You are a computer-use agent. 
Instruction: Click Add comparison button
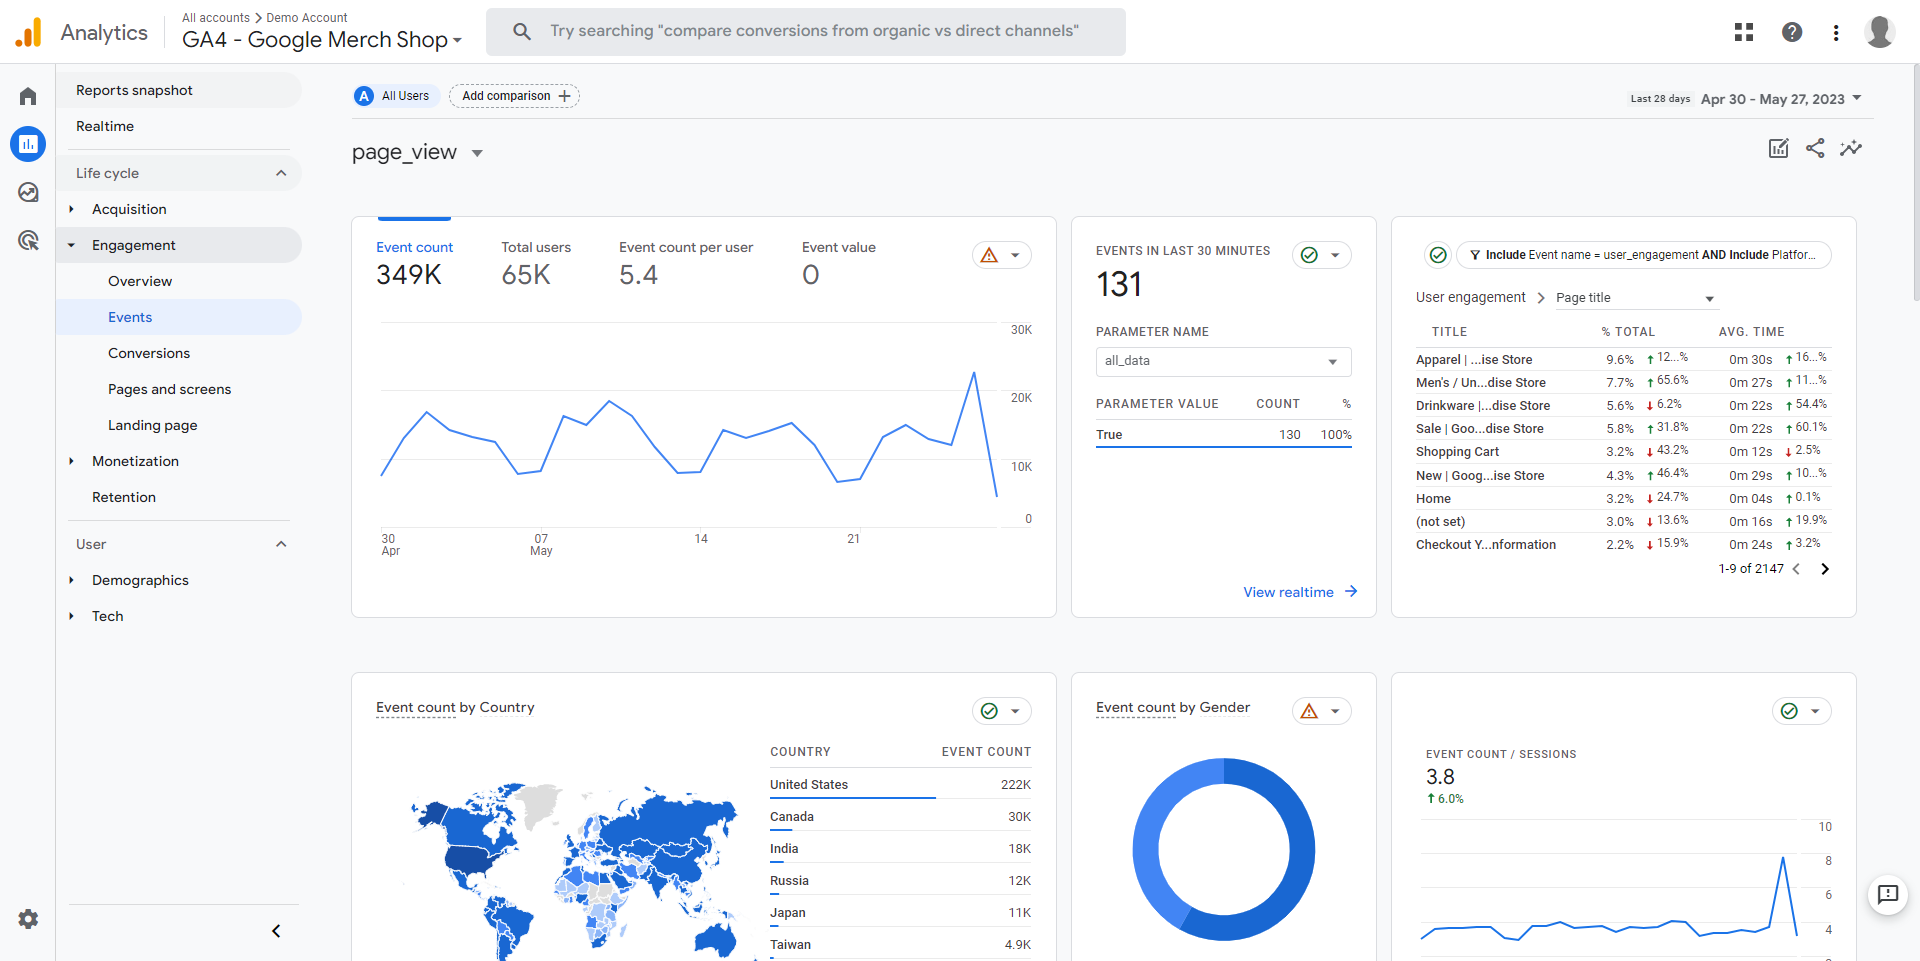514,96
